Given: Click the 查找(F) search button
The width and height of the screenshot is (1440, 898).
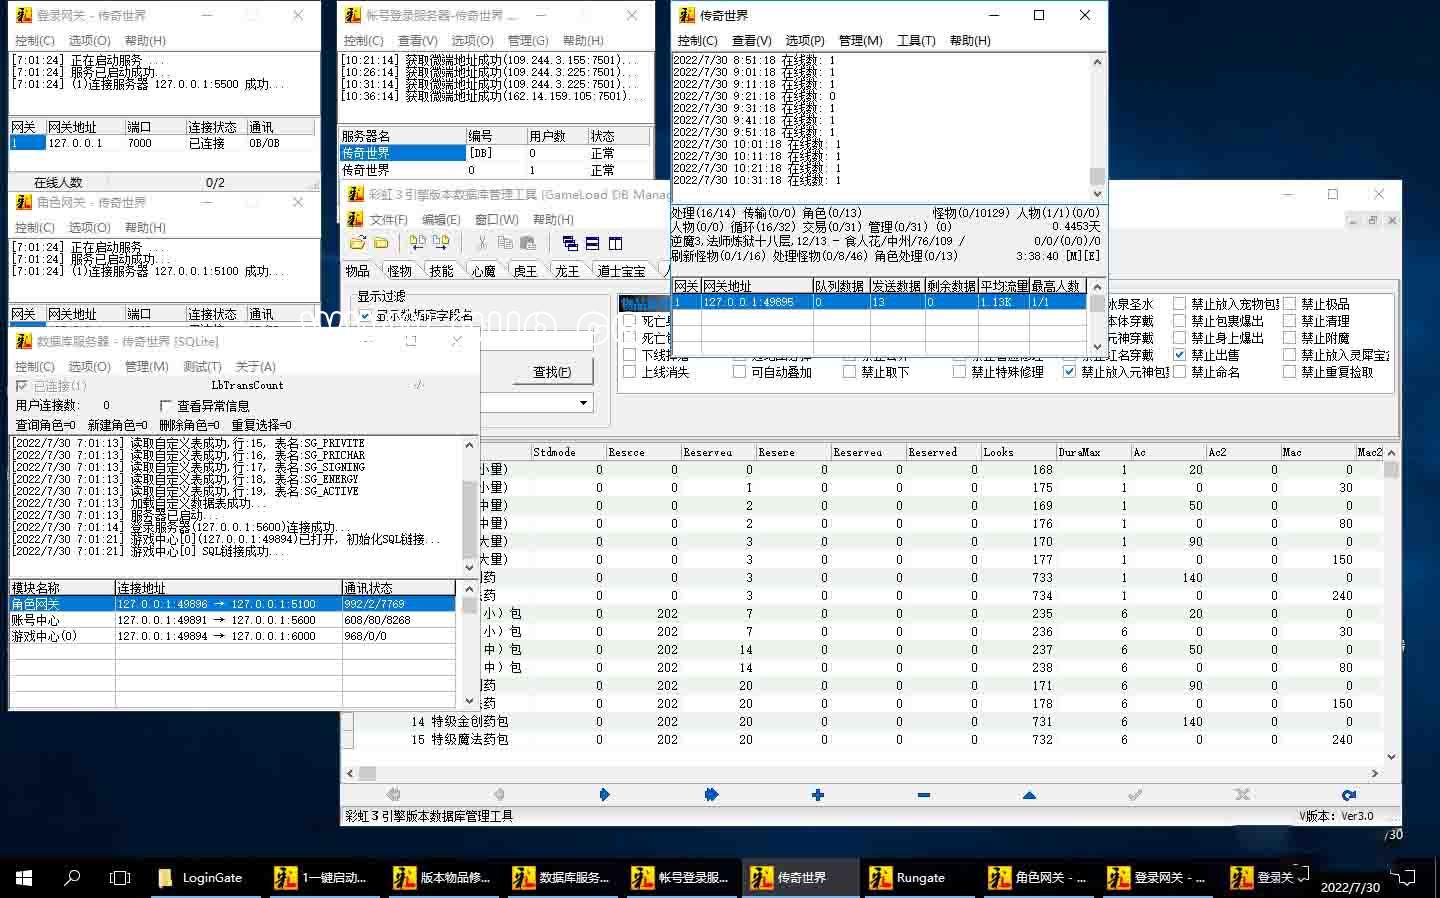Looking at the screenshot, I should 552,372.
